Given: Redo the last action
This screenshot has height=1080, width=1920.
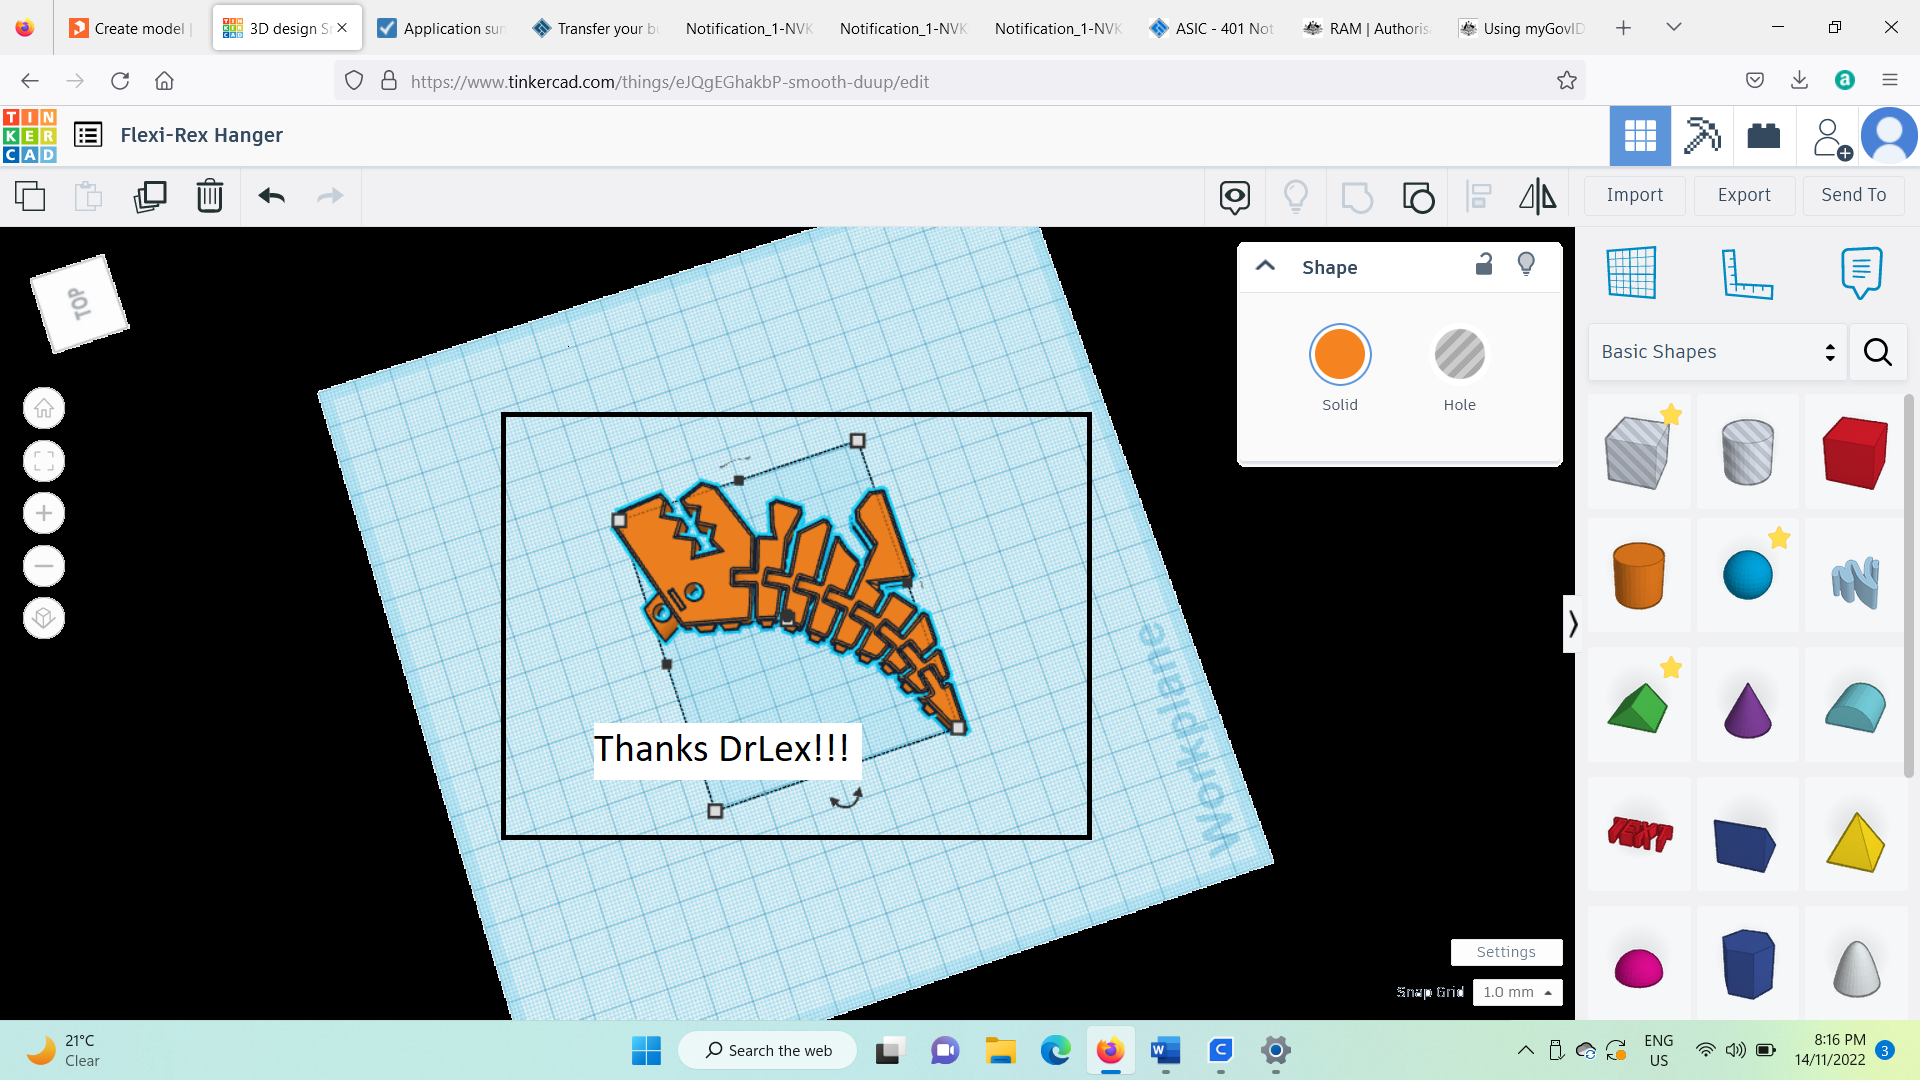Looking at the screenshot, I should point(330,196).
